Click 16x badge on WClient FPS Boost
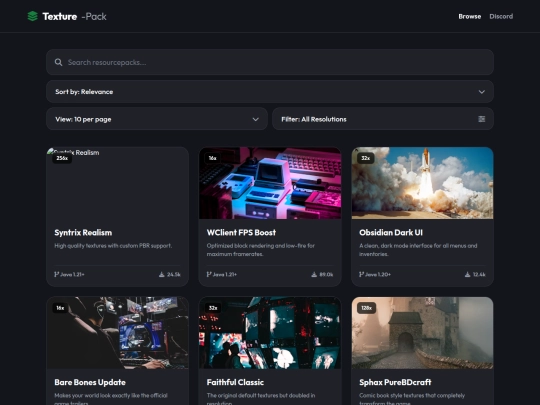The image size is (540, 405). coord(212,158)
